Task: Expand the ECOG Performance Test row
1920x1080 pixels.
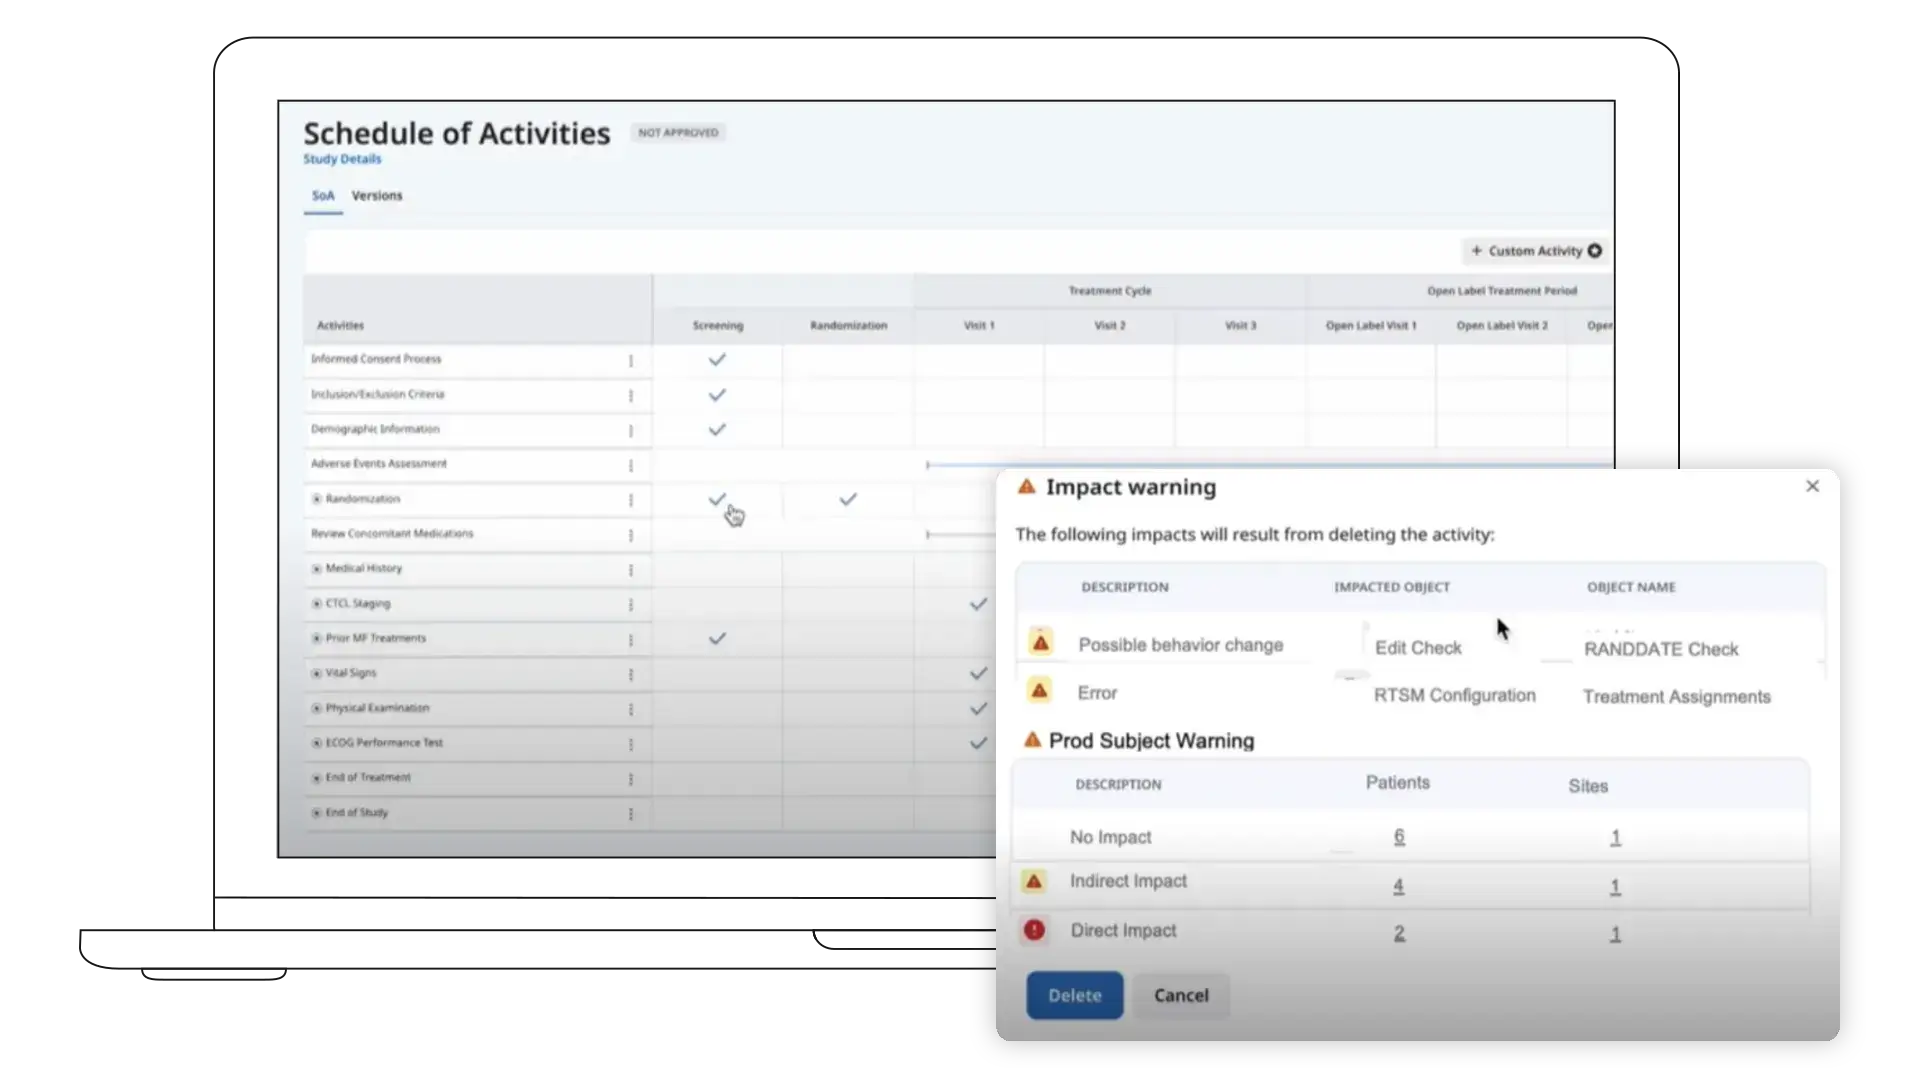Action: [316, 743]
